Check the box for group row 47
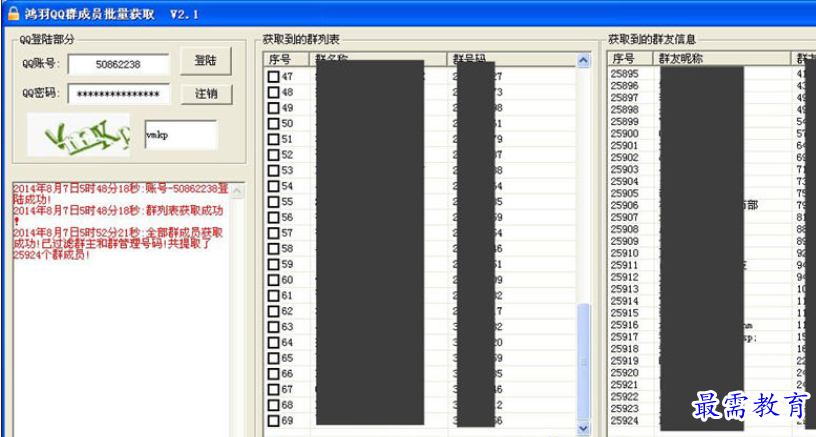Screen dimensions: 816x437 click(x=274, y=77)
